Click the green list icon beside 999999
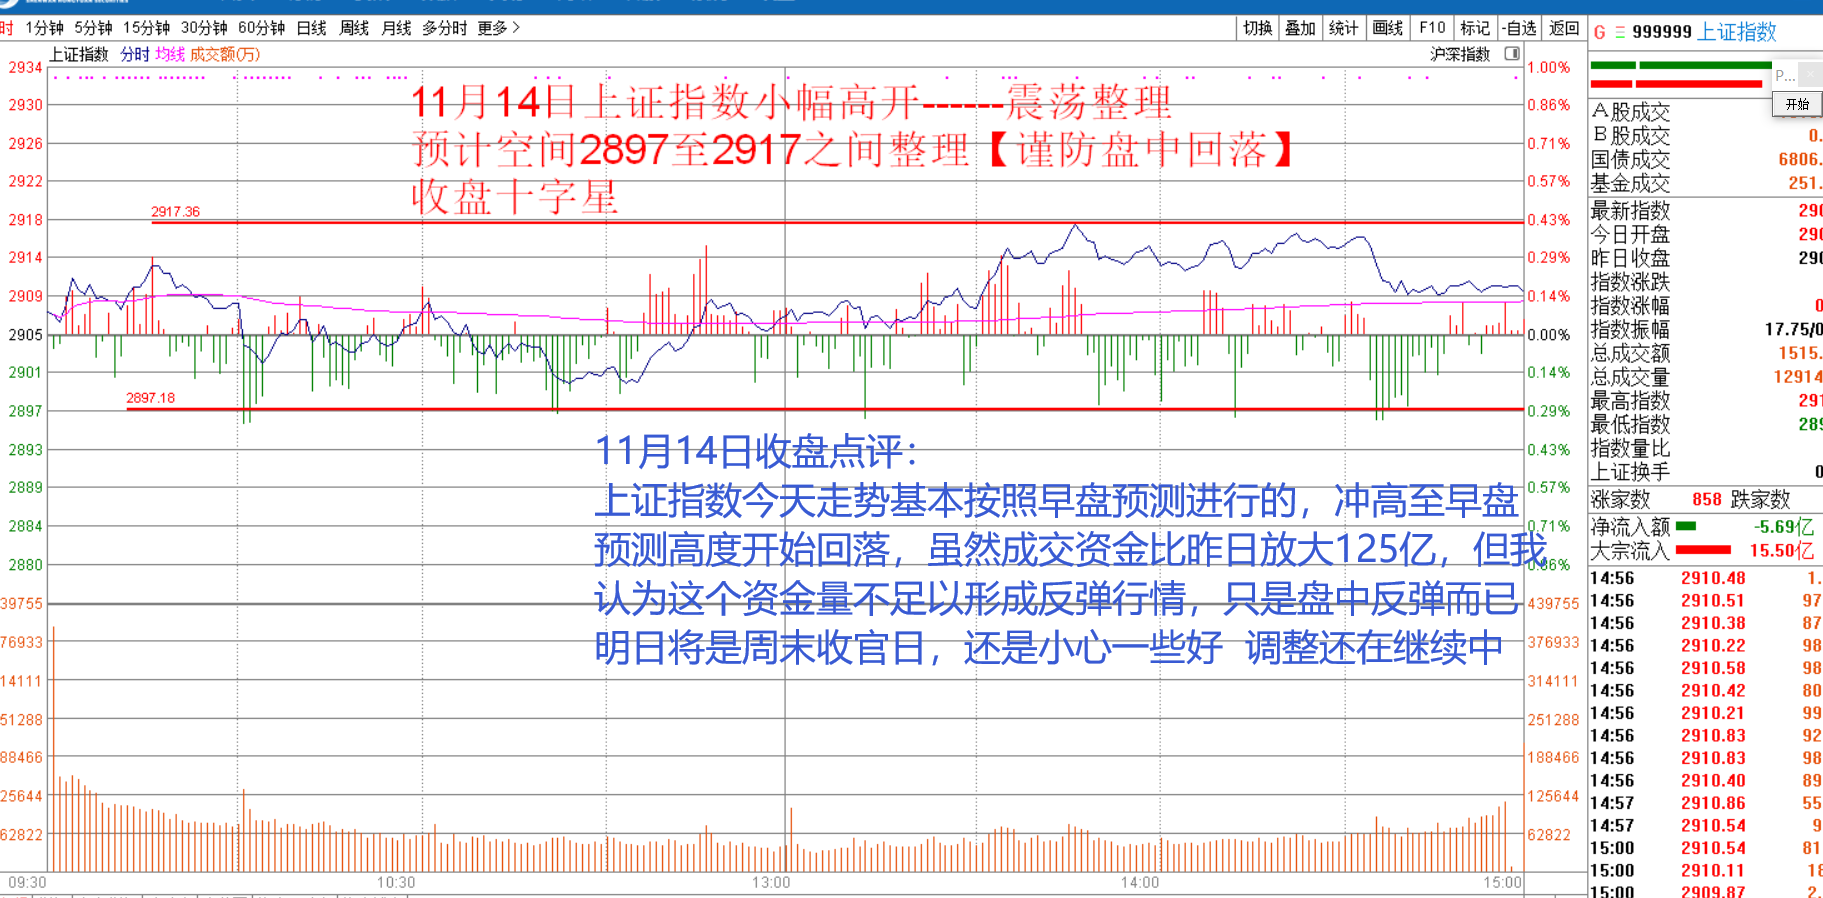 (x=1620, y=32)
